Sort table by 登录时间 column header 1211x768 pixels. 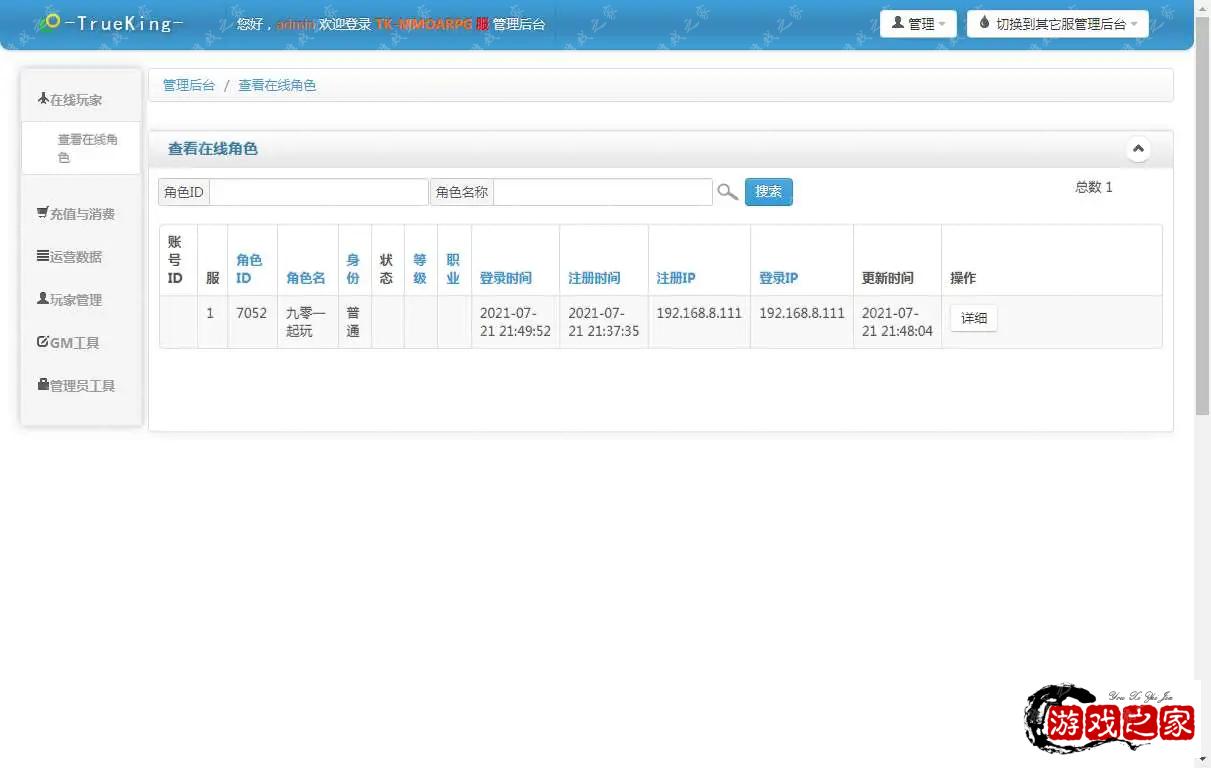[505, 278]
